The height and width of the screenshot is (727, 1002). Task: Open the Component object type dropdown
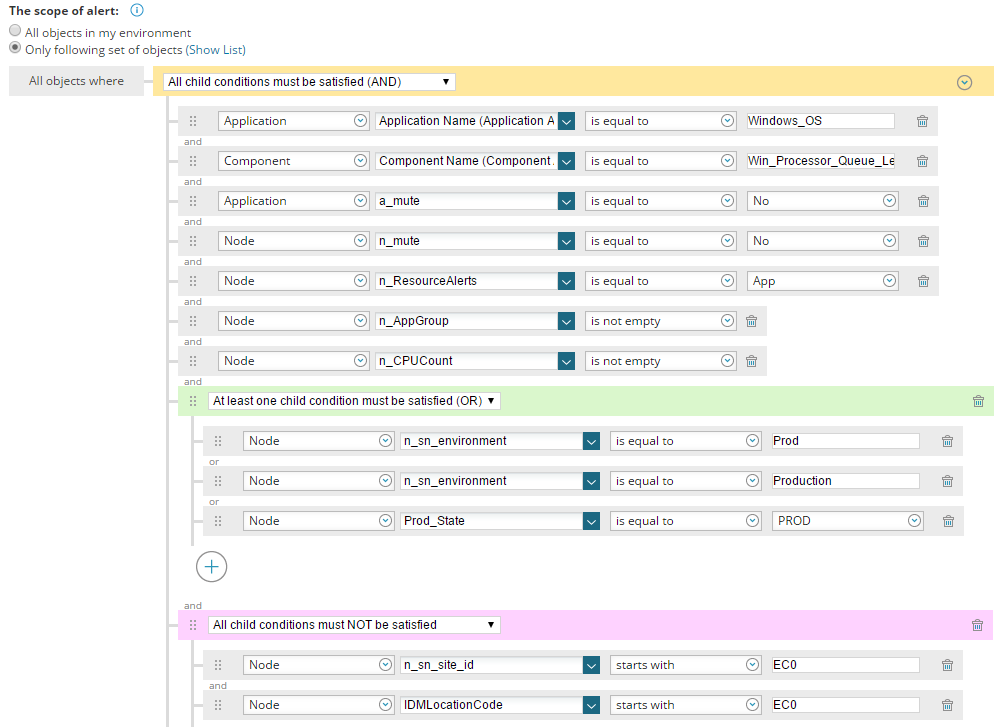(293, 161)
